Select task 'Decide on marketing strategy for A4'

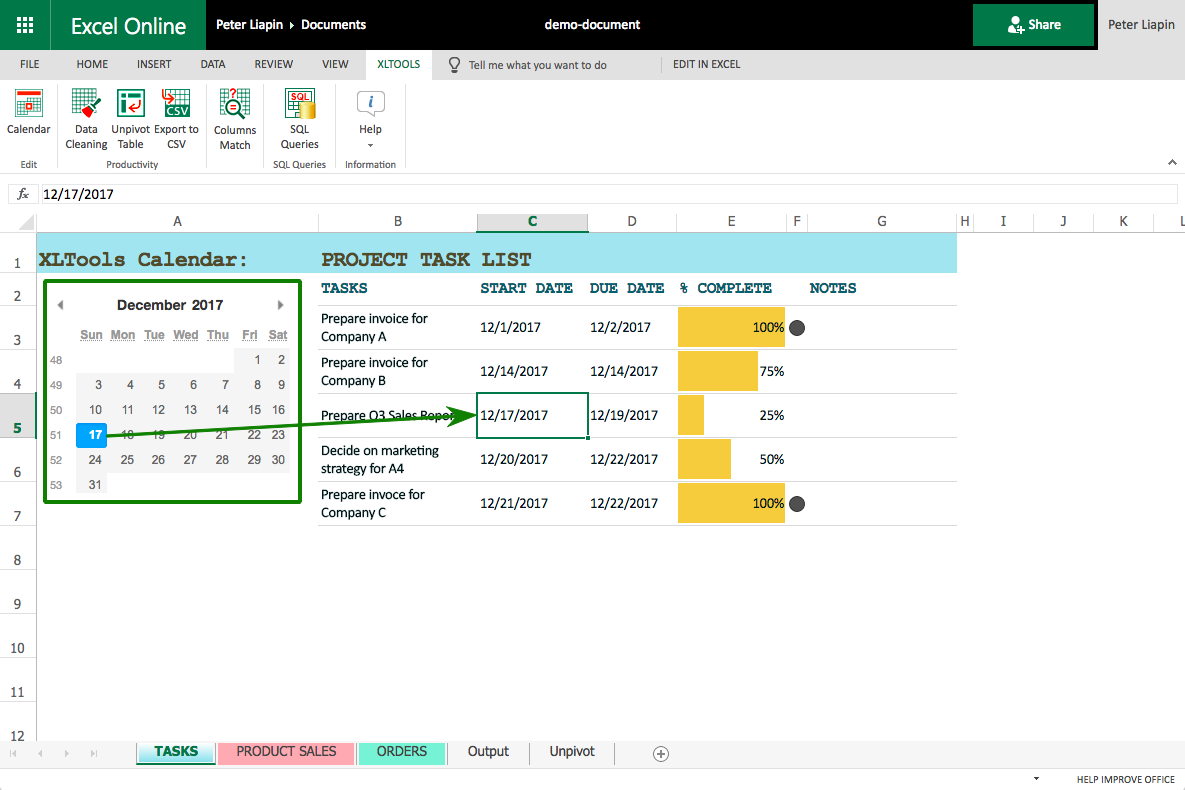pos(397,459)
